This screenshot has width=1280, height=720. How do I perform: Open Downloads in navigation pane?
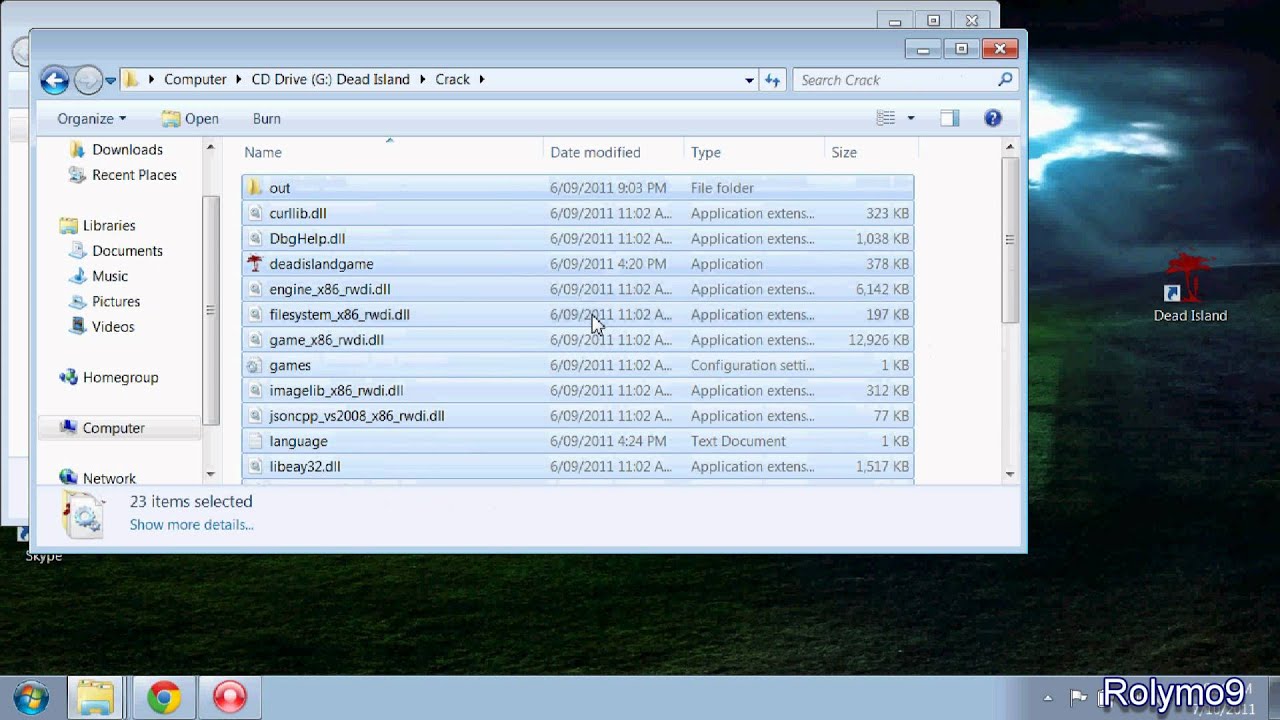(x=127, y=149)
